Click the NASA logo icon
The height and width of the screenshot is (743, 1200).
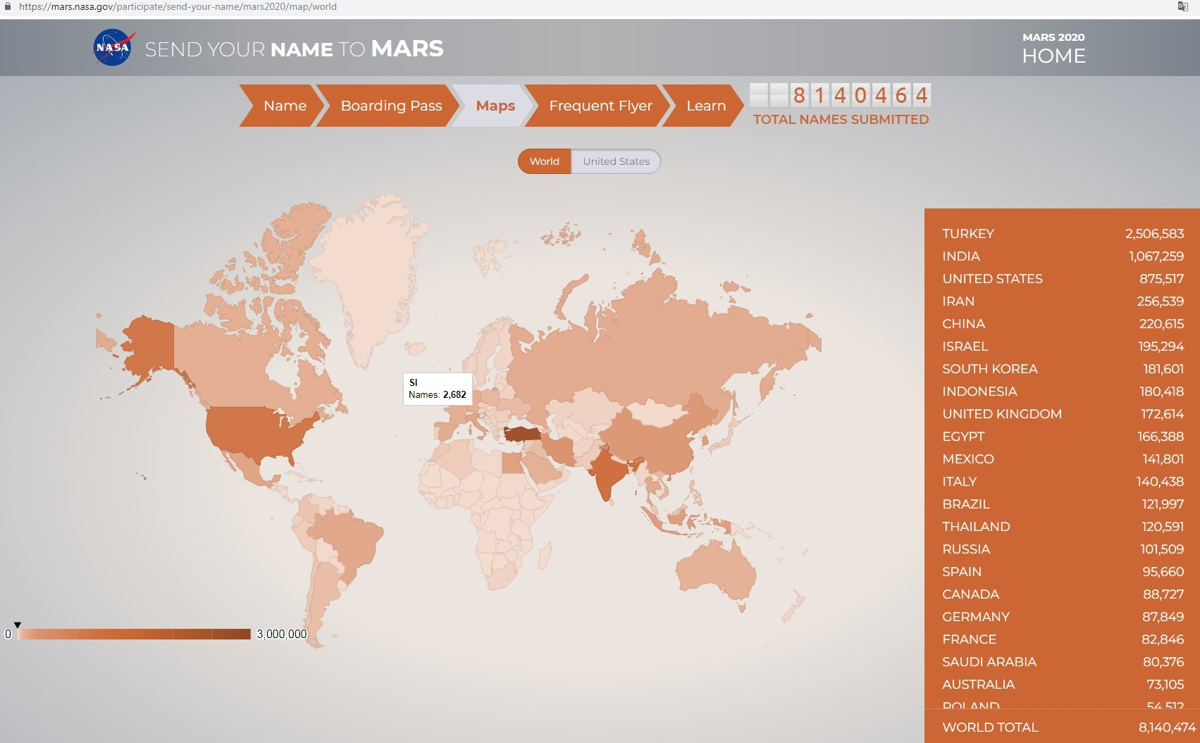[x=113, y=48]
